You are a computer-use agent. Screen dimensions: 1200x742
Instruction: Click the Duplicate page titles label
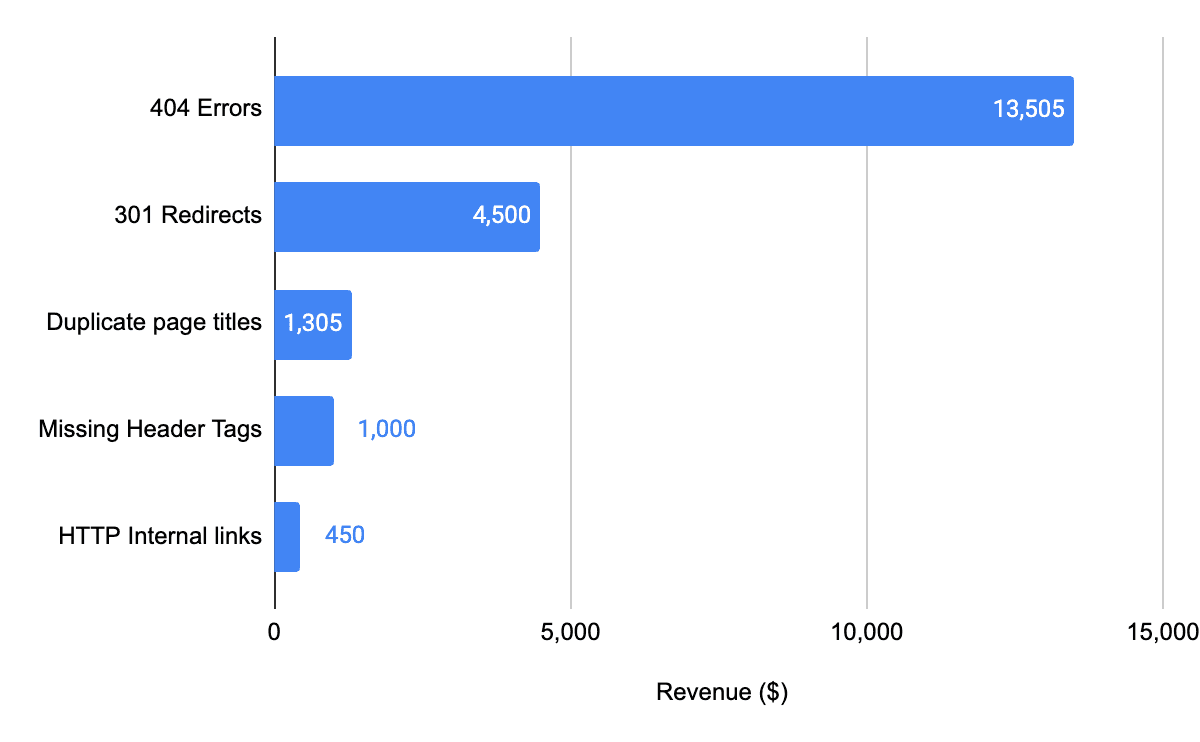click(x=154, y=322)
